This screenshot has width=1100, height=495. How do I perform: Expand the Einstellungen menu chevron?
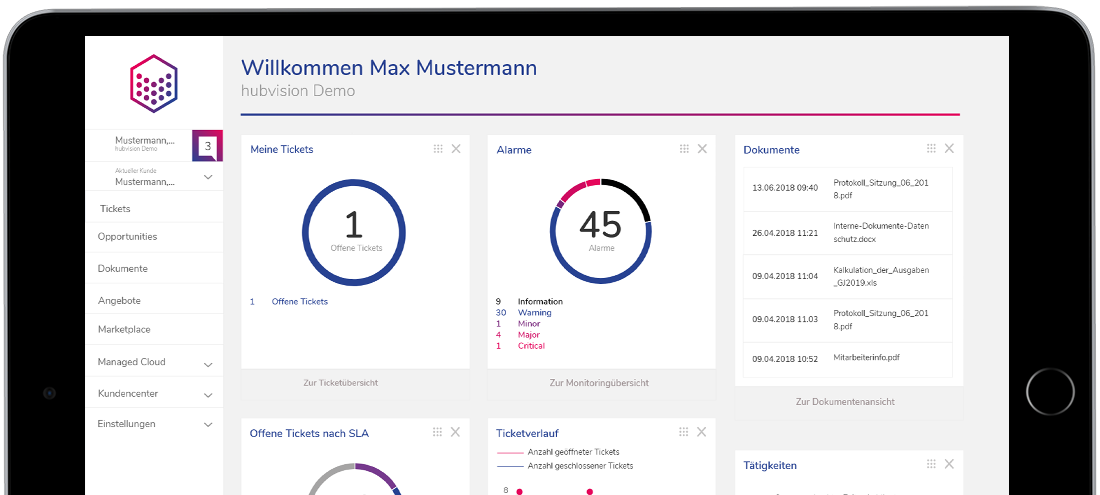click(208, 425)
